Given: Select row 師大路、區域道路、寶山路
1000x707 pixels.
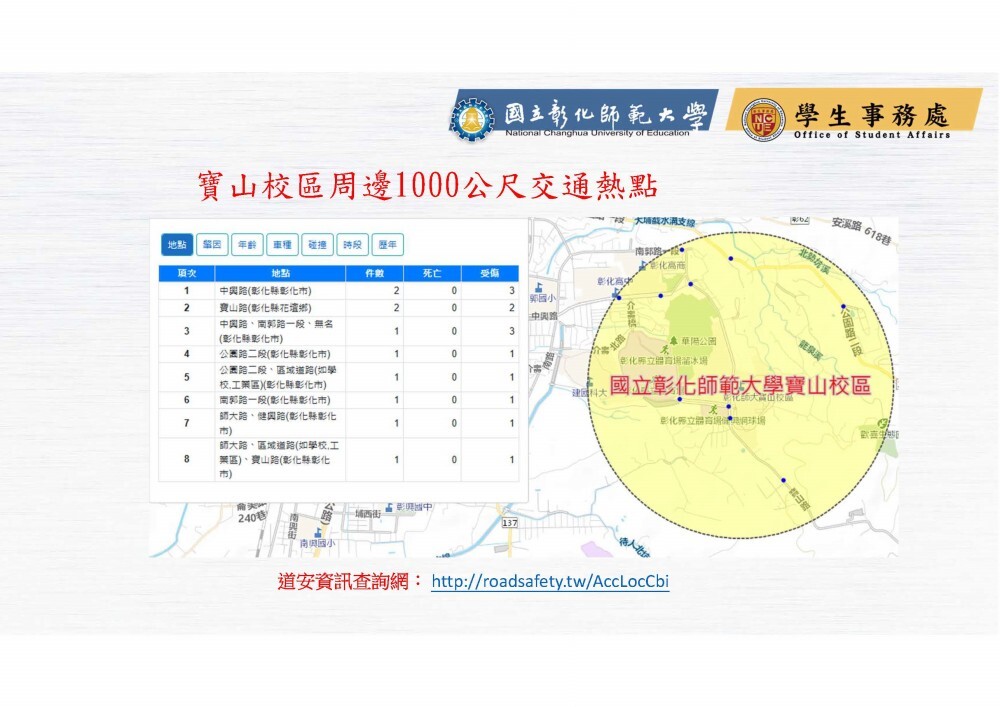Looking at the screenshot, I should [x=339, y=459].
